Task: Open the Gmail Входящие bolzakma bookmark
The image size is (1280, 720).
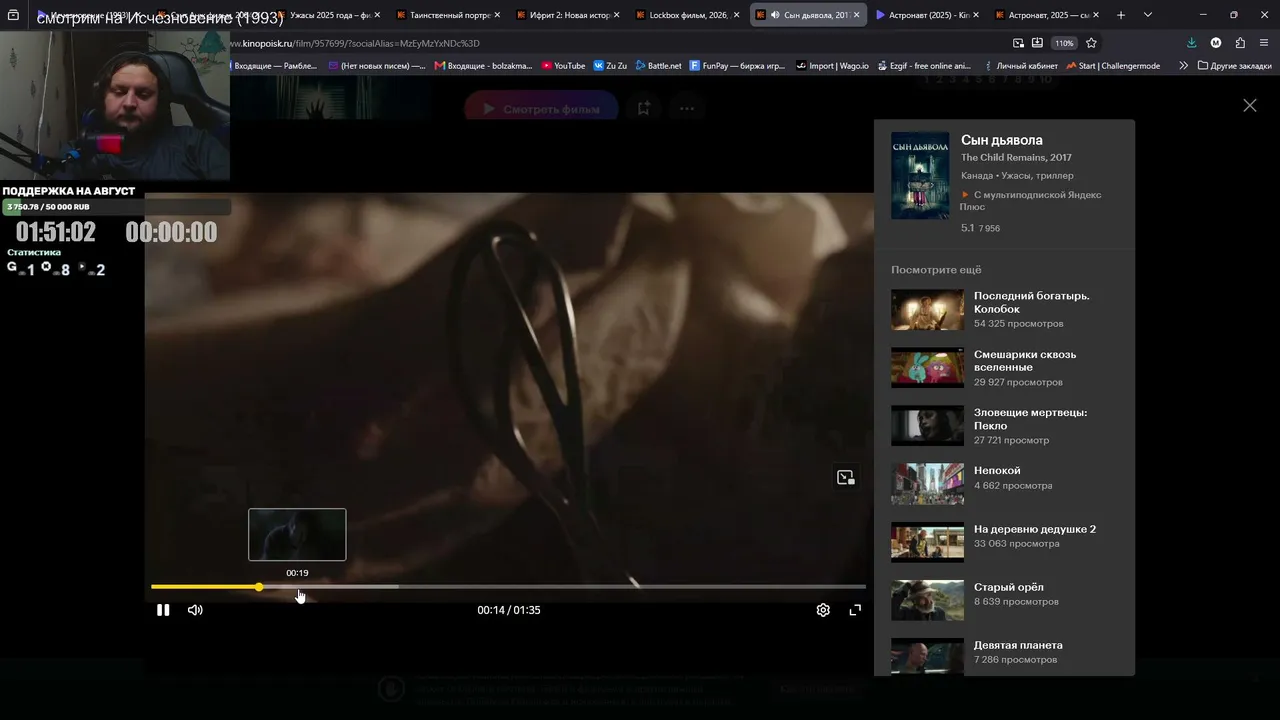Action: pyautogui.click(x=484, y=66)
